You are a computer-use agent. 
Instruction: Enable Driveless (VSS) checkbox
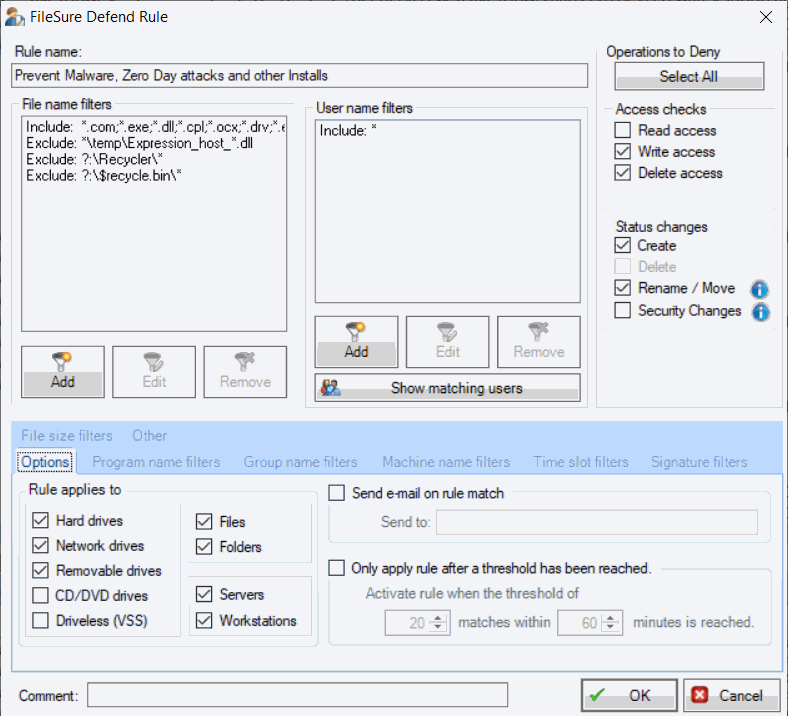(x=40, y=621)
